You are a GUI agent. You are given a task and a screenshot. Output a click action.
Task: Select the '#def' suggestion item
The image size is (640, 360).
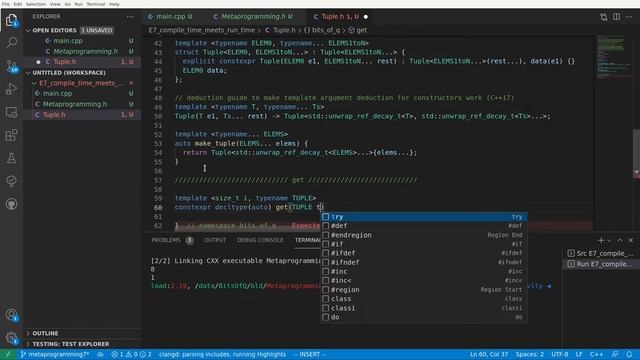coord(423,226)
